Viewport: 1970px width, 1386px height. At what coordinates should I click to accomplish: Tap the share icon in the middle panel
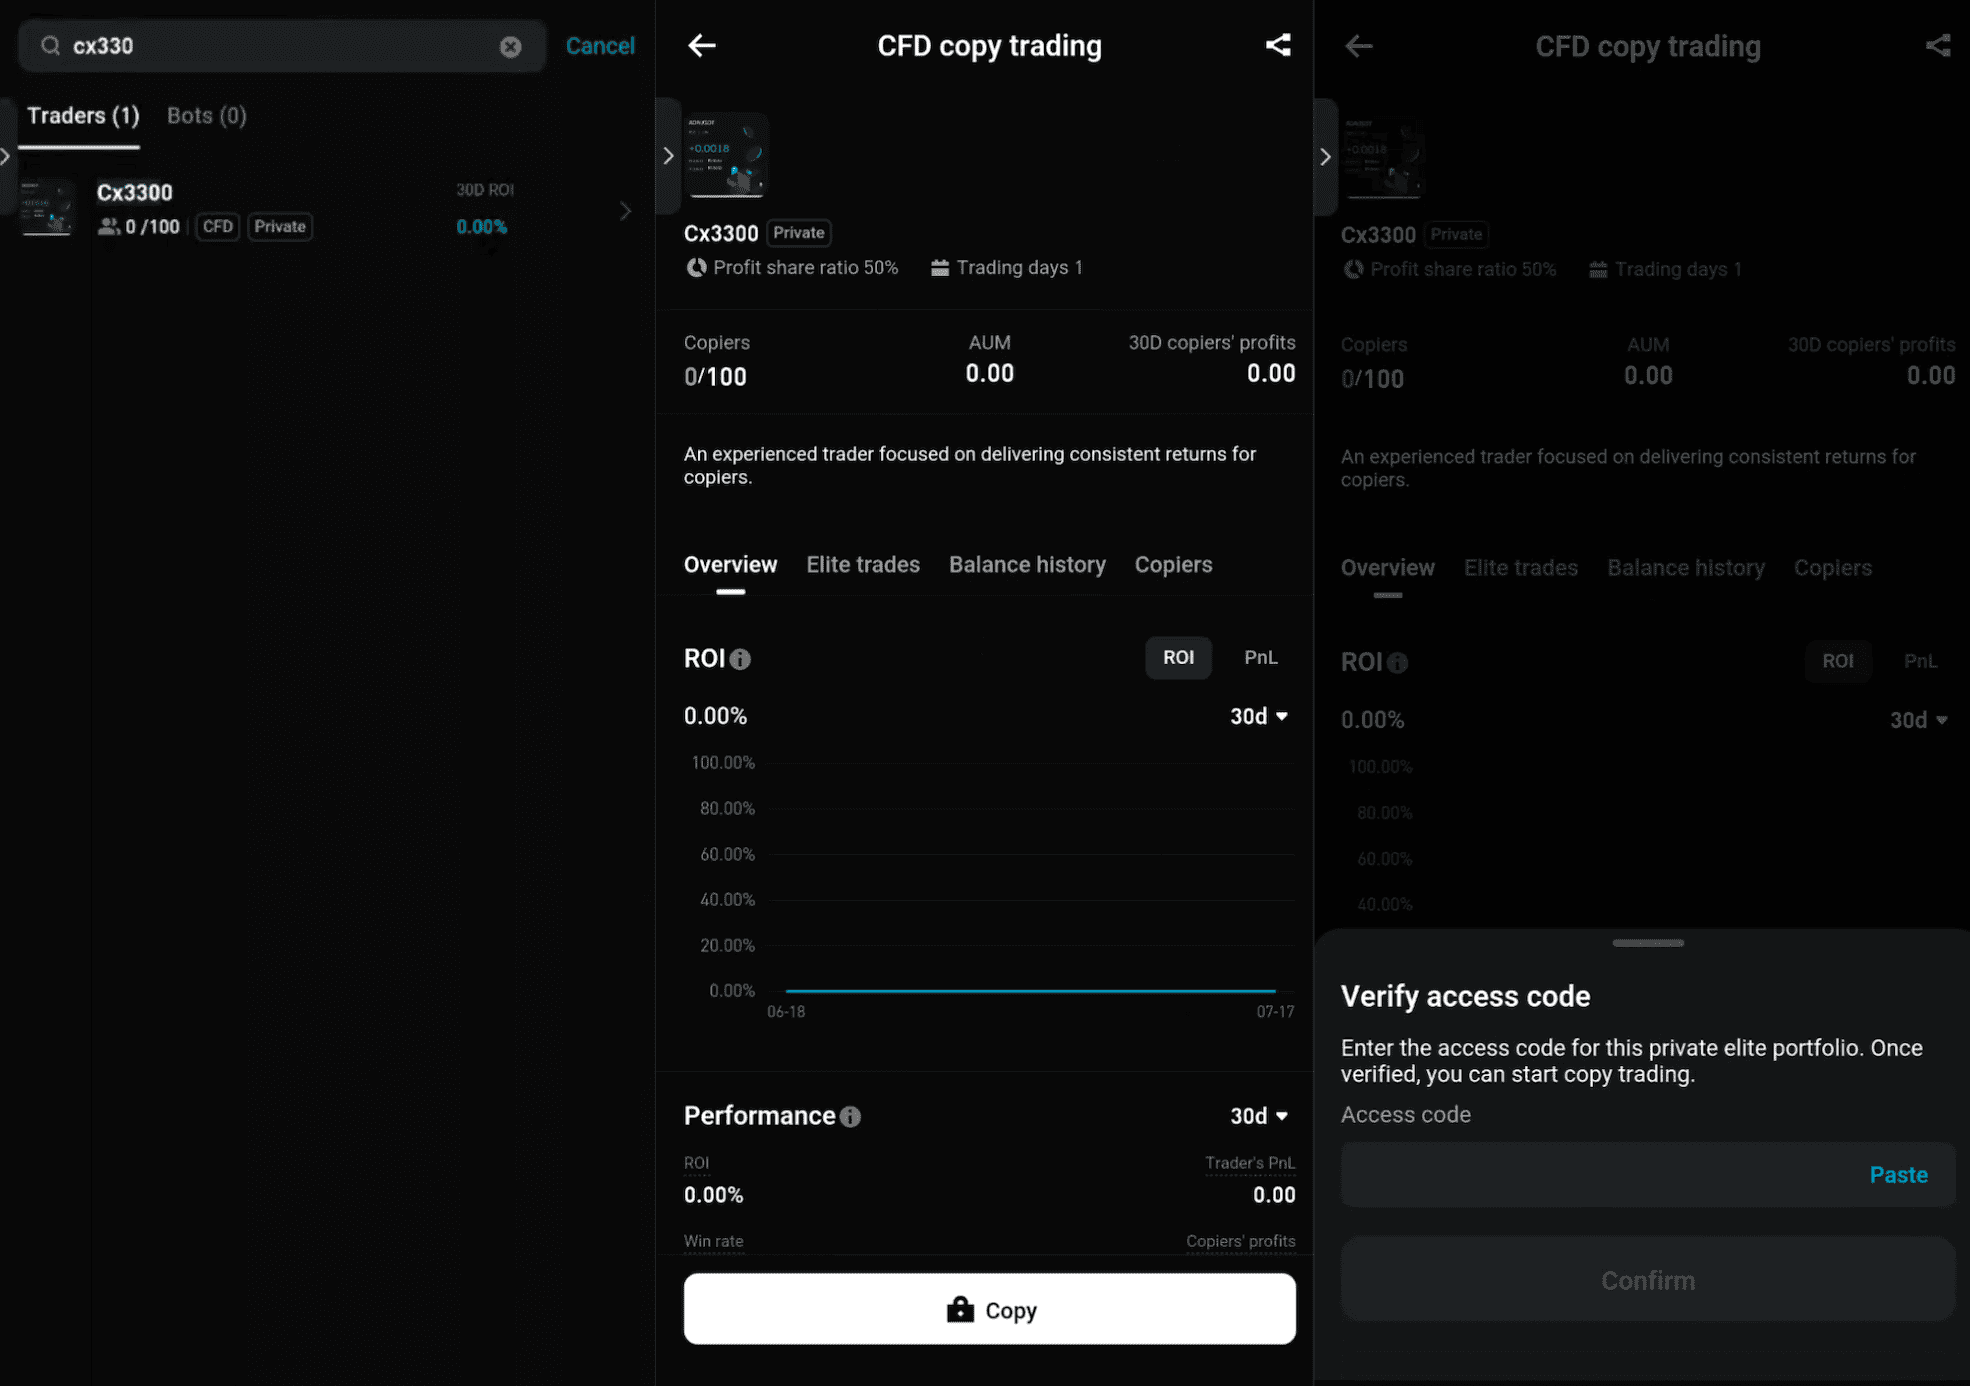point(1278,45)
